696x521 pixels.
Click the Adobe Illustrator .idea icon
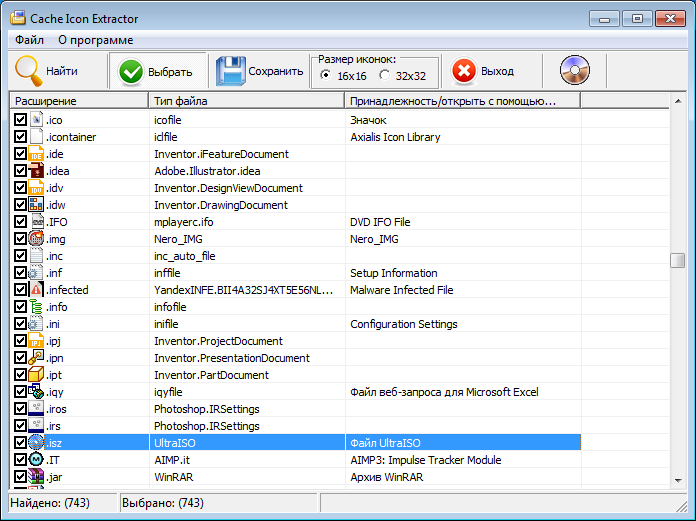click(36, 171)
